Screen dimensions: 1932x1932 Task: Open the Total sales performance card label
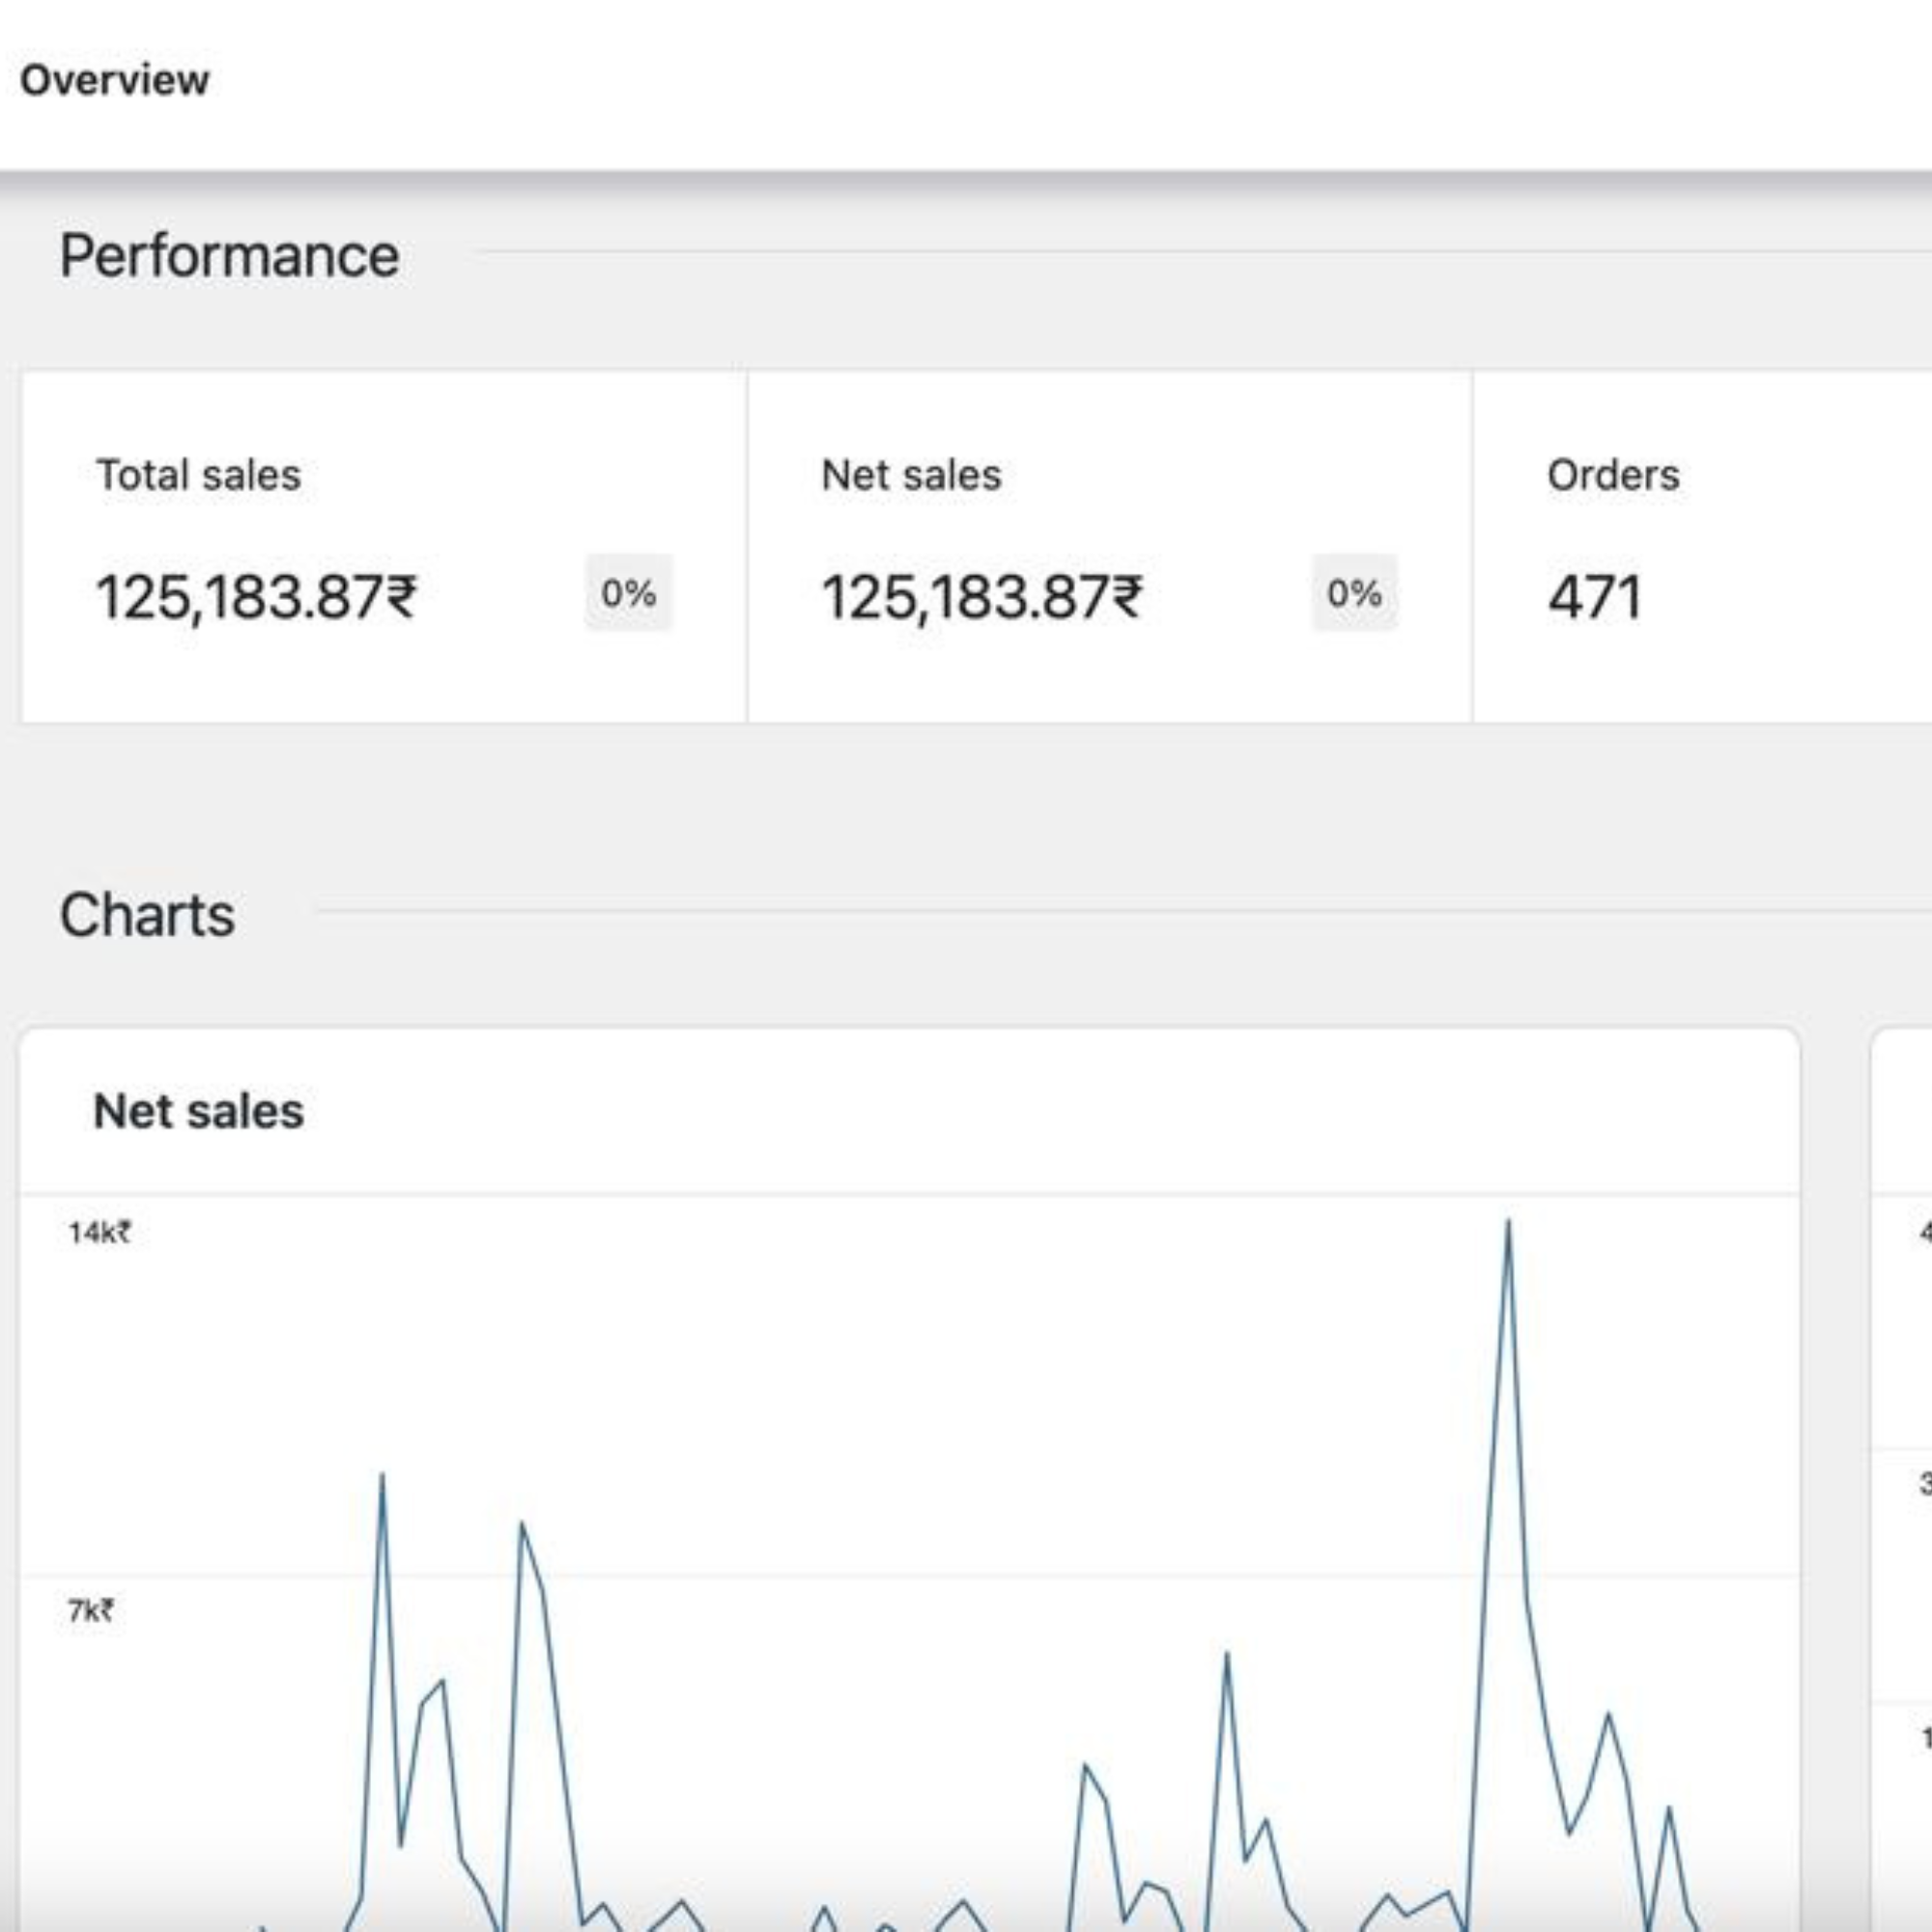coord(198,475)
